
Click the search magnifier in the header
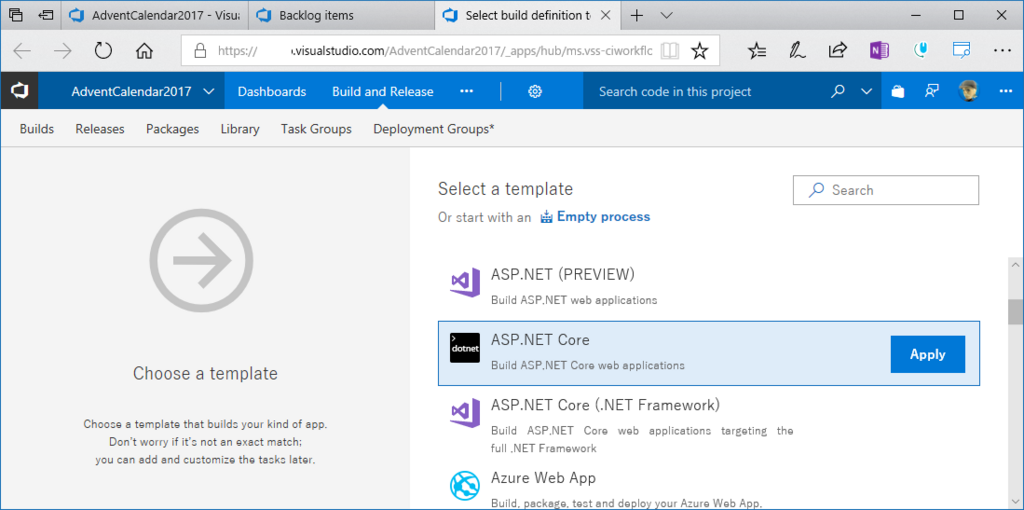coord(838,91)
